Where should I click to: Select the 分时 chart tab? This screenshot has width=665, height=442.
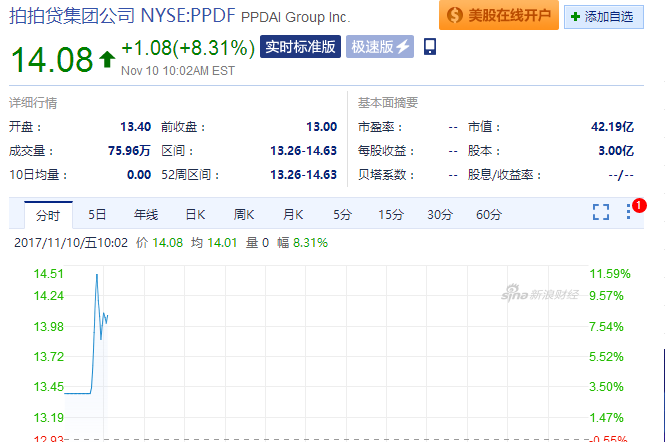[48, 215]
